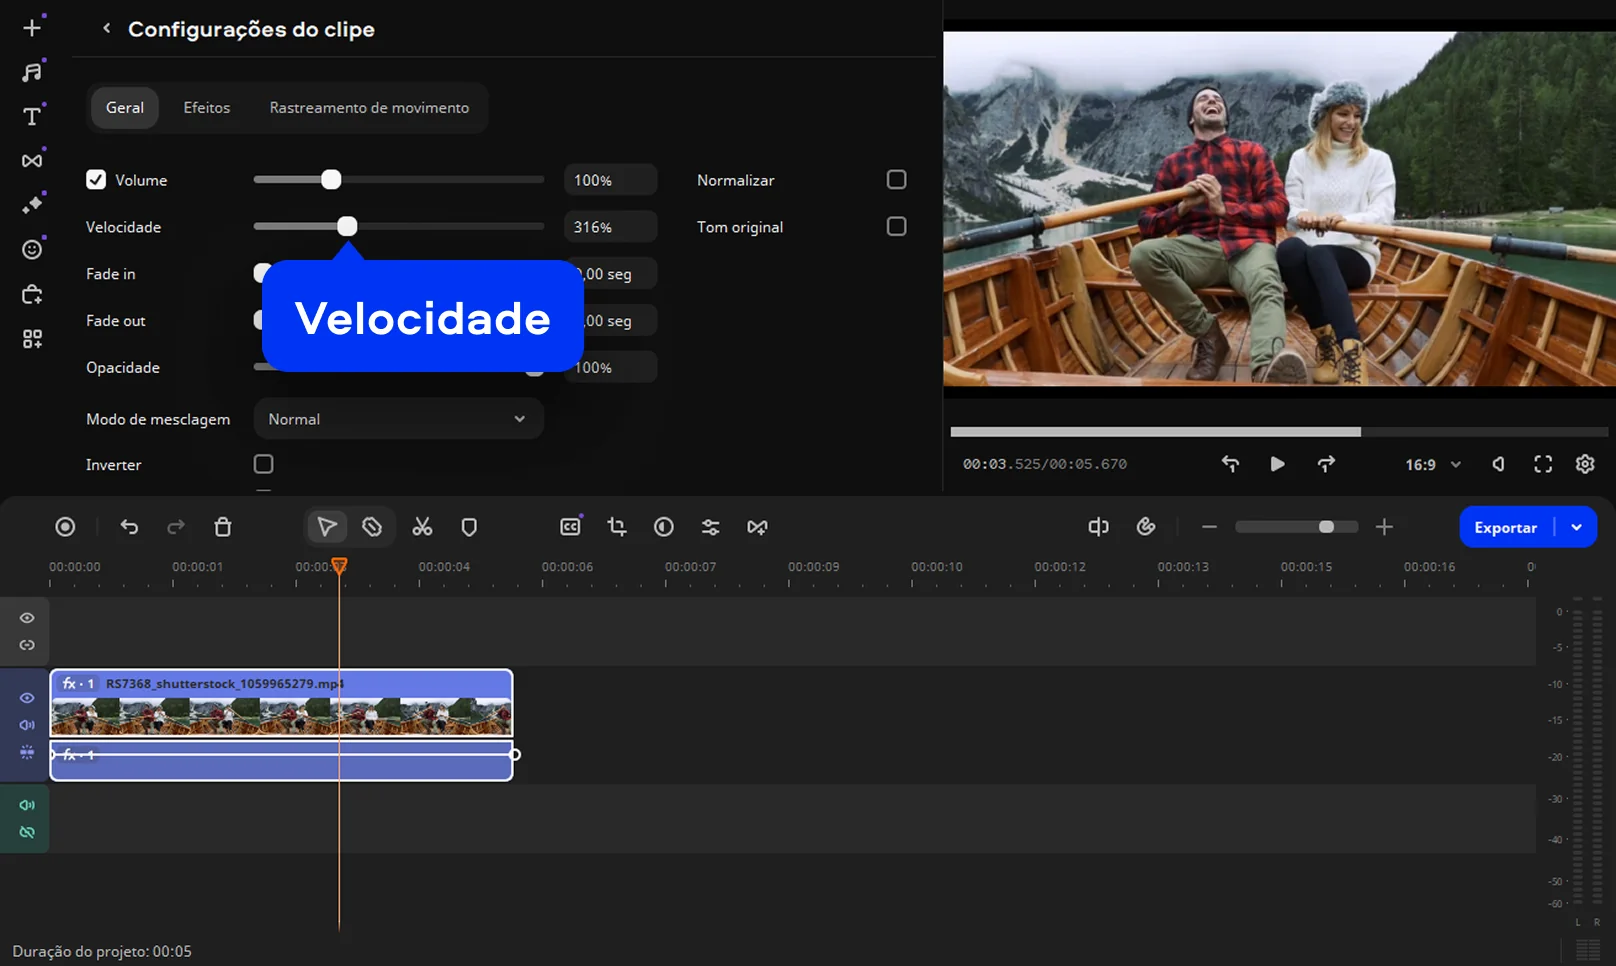Screen dimensions: 1616x966
Task: Expand the Modo de mesclagem dropdown
Action: tap(398, 419)
